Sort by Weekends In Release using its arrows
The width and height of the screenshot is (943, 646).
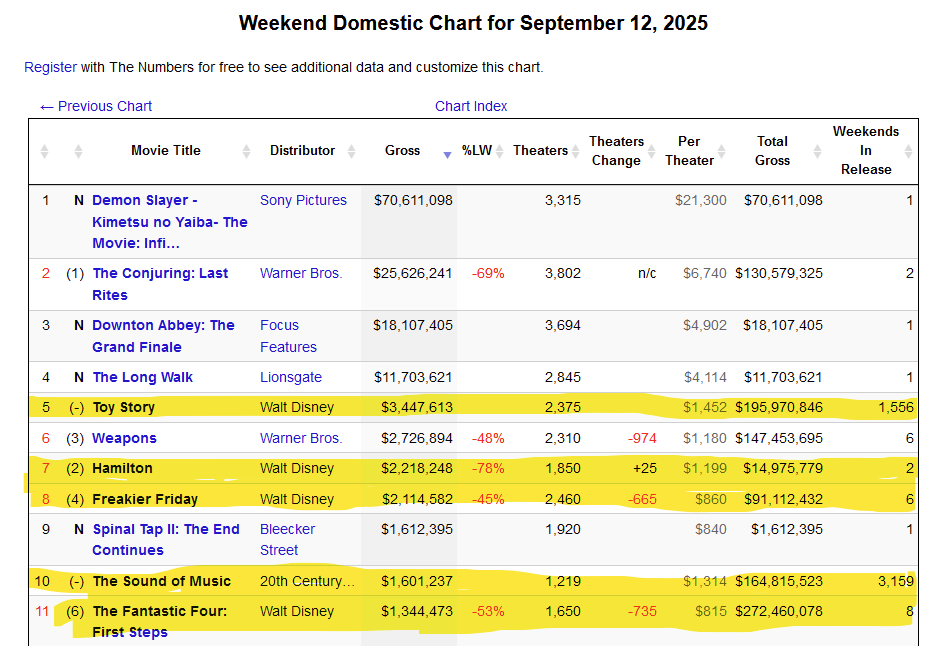click(909, 151)
